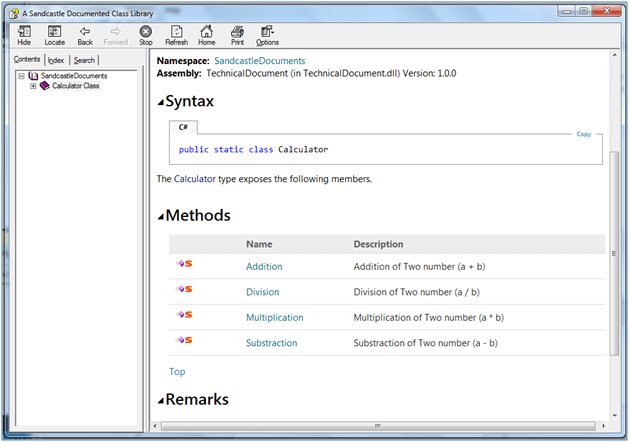Click the Hide toolbar icon
The width and height of the screenshot is (630, 442).
(24, 35)
